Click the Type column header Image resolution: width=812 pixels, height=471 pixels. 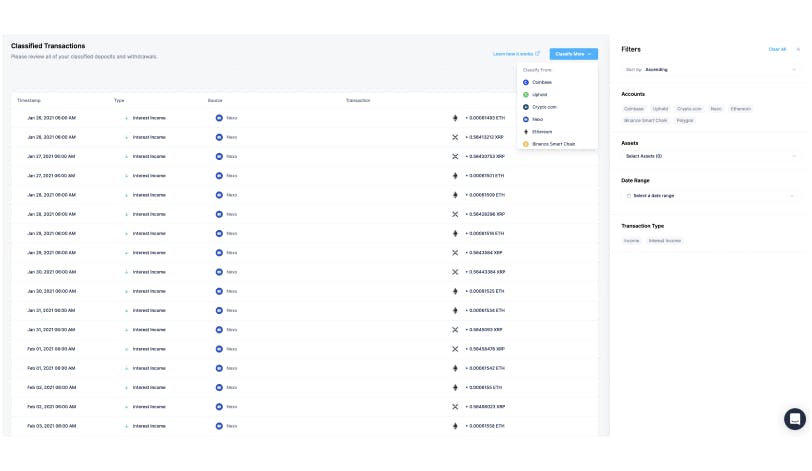pos(119,100)
